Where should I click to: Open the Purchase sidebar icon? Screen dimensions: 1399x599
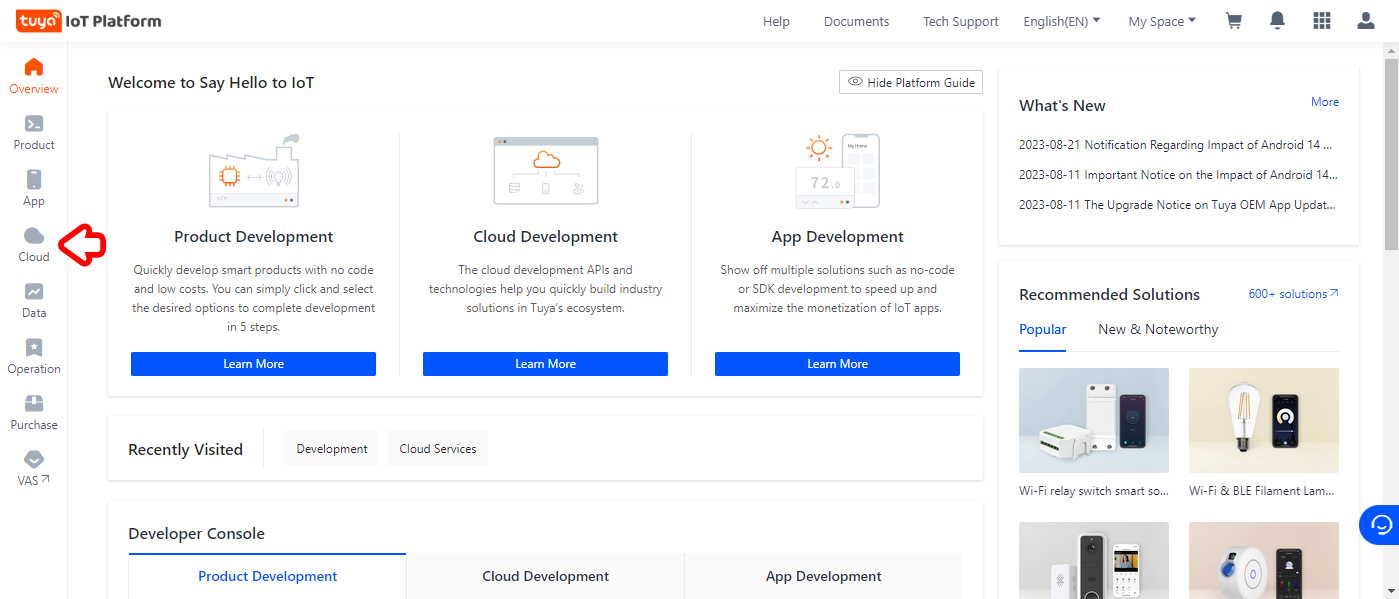pyautogui.click(x=34, y=404)
